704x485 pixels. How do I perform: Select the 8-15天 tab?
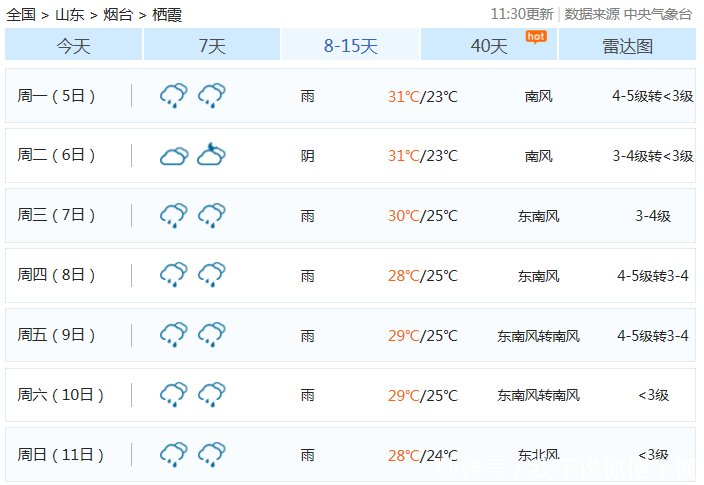pos(350,44)
